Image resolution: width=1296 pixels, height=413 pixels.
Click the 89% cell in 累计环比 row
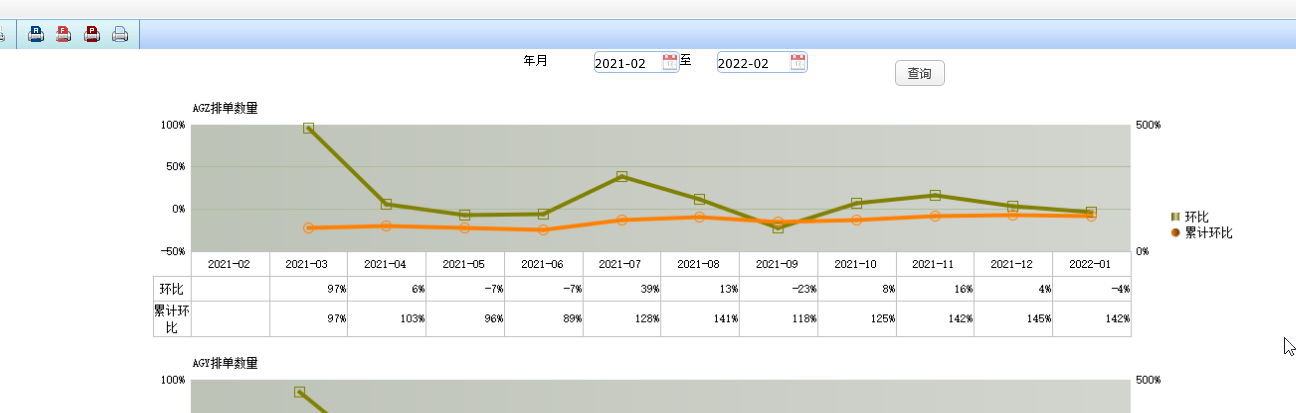pyautogui.click(x=544, y=319)
